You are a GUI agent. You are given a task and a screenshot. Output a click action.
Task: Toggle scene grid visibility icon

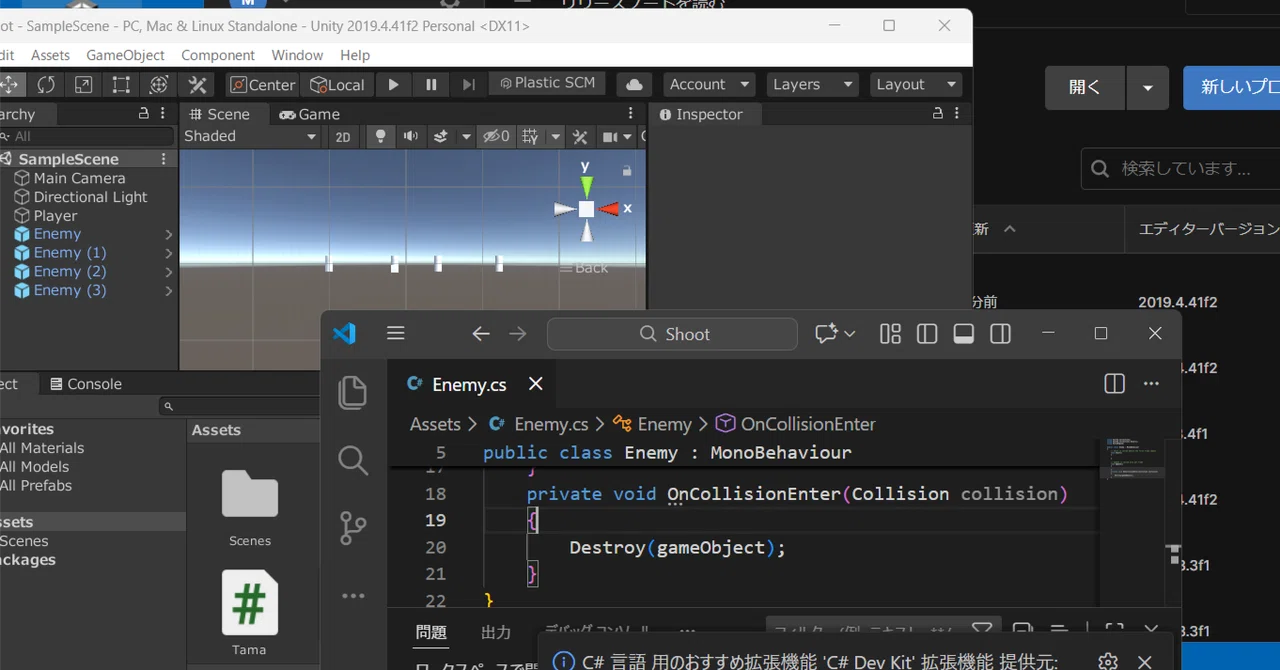pyautogui.click(x=530, y=137)
